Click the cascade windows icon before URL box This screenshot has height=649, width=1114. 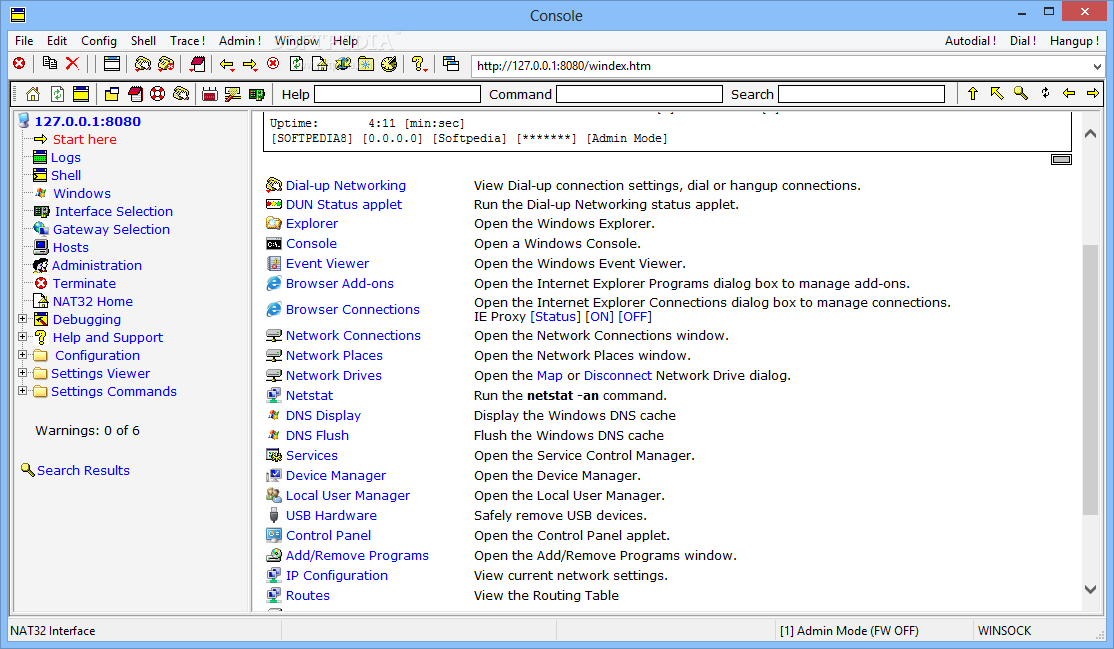(x=450, y=64)
